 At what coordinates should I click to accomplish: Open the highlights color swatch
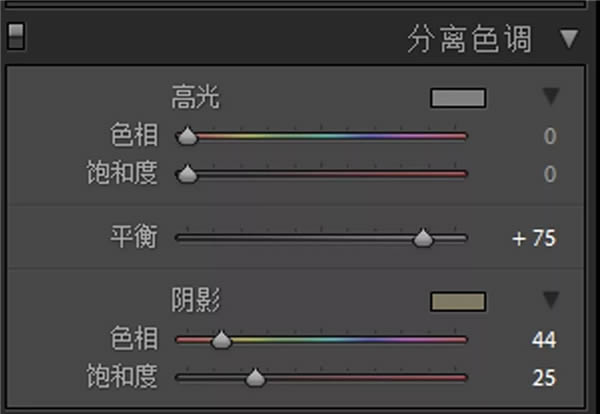(x=457, y=98)
